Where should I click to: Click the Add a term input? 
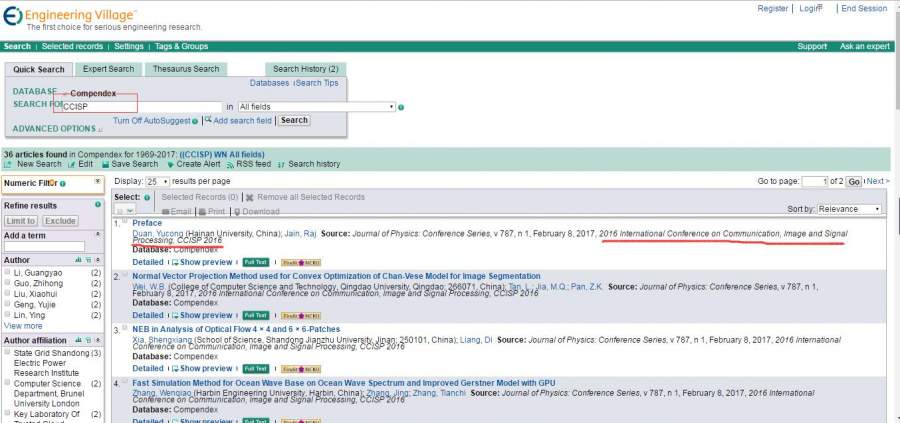[x=44, y=246]
